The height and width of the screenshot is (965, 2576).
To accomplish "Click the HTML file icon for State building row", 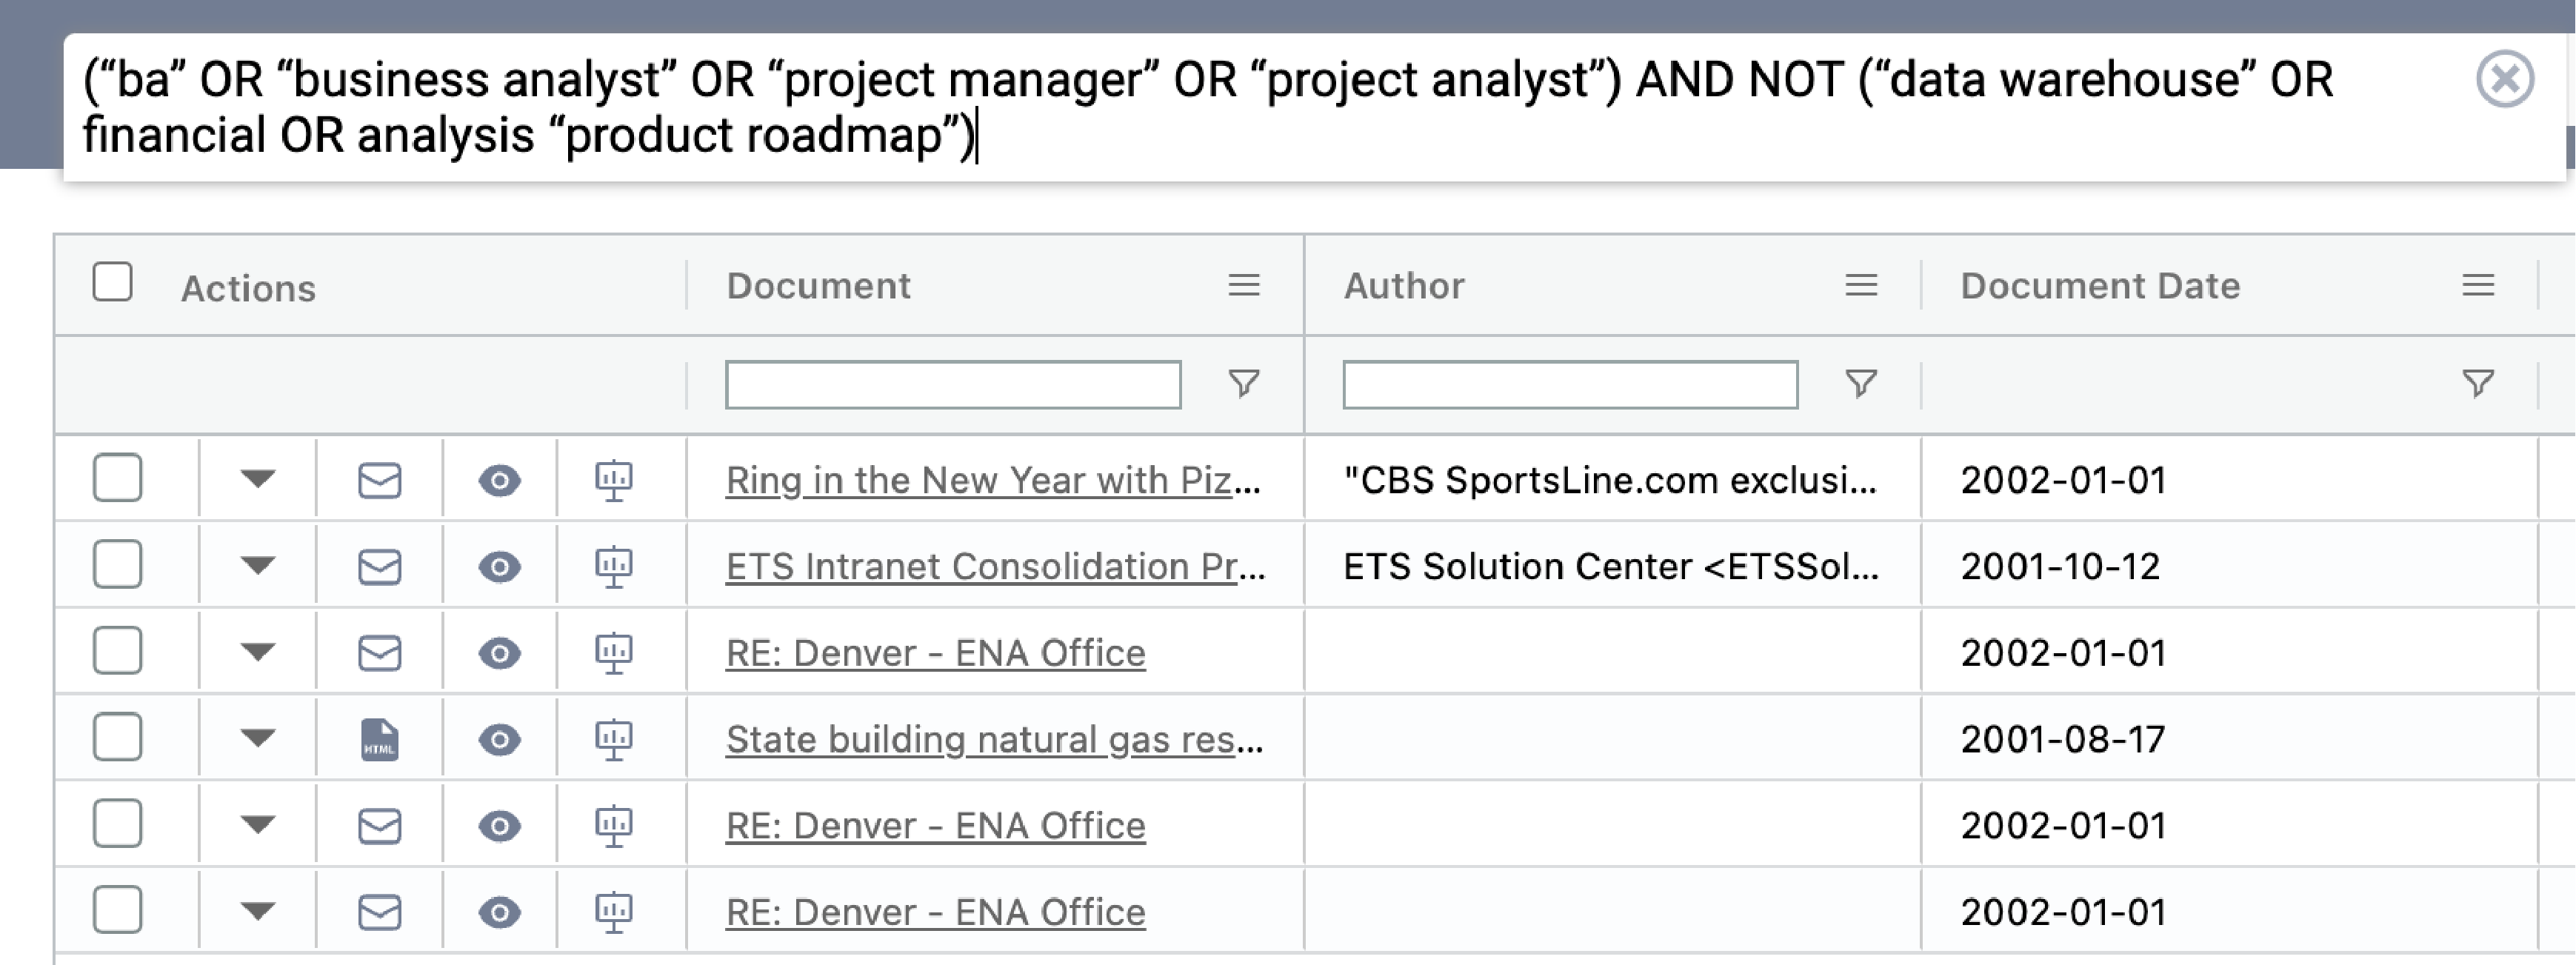I will [380, 740].
